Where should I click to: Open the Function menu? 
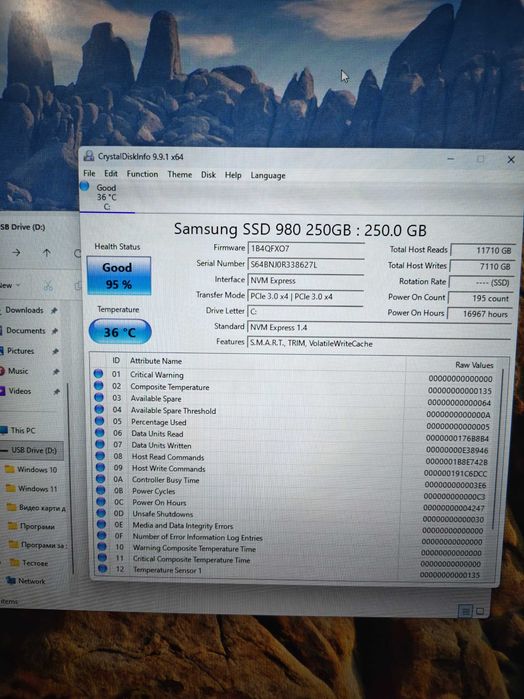coord(142,174)
